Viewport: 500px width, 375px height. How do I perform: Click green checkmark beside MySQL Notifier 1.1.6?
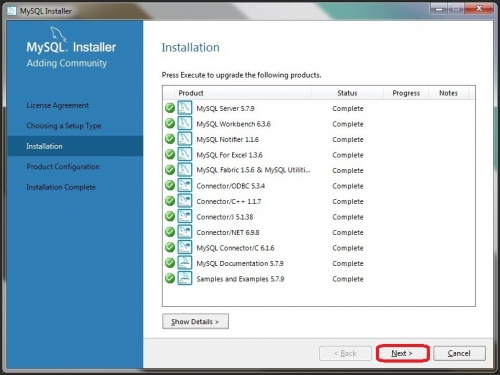tap(170, 139)
